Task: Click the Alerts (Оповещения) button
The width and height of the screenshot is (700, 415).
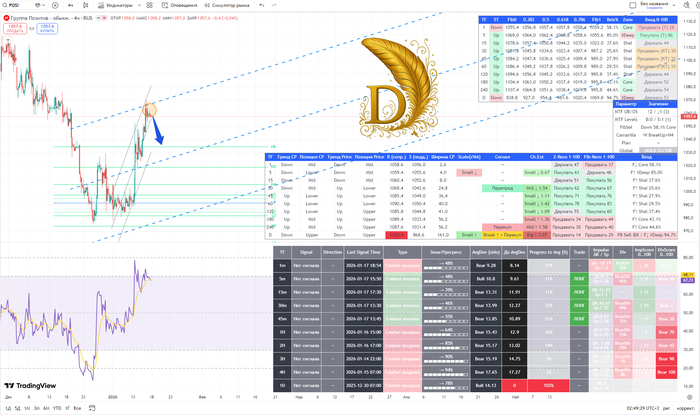Action: [x=180, y=5]
